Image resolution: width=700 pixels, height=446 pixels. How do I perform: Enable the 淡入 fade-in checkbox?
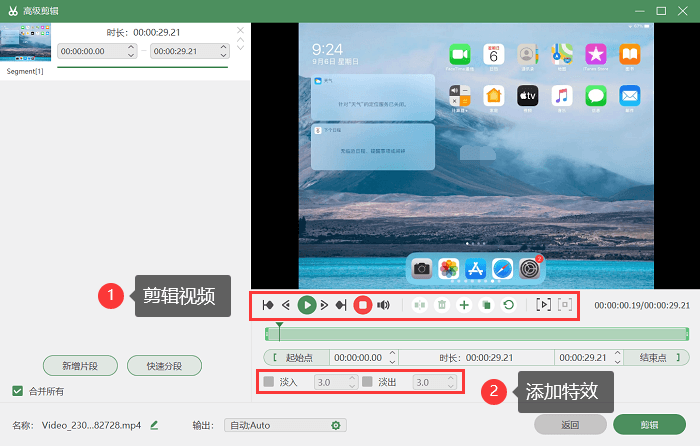[x=269, y=382]
